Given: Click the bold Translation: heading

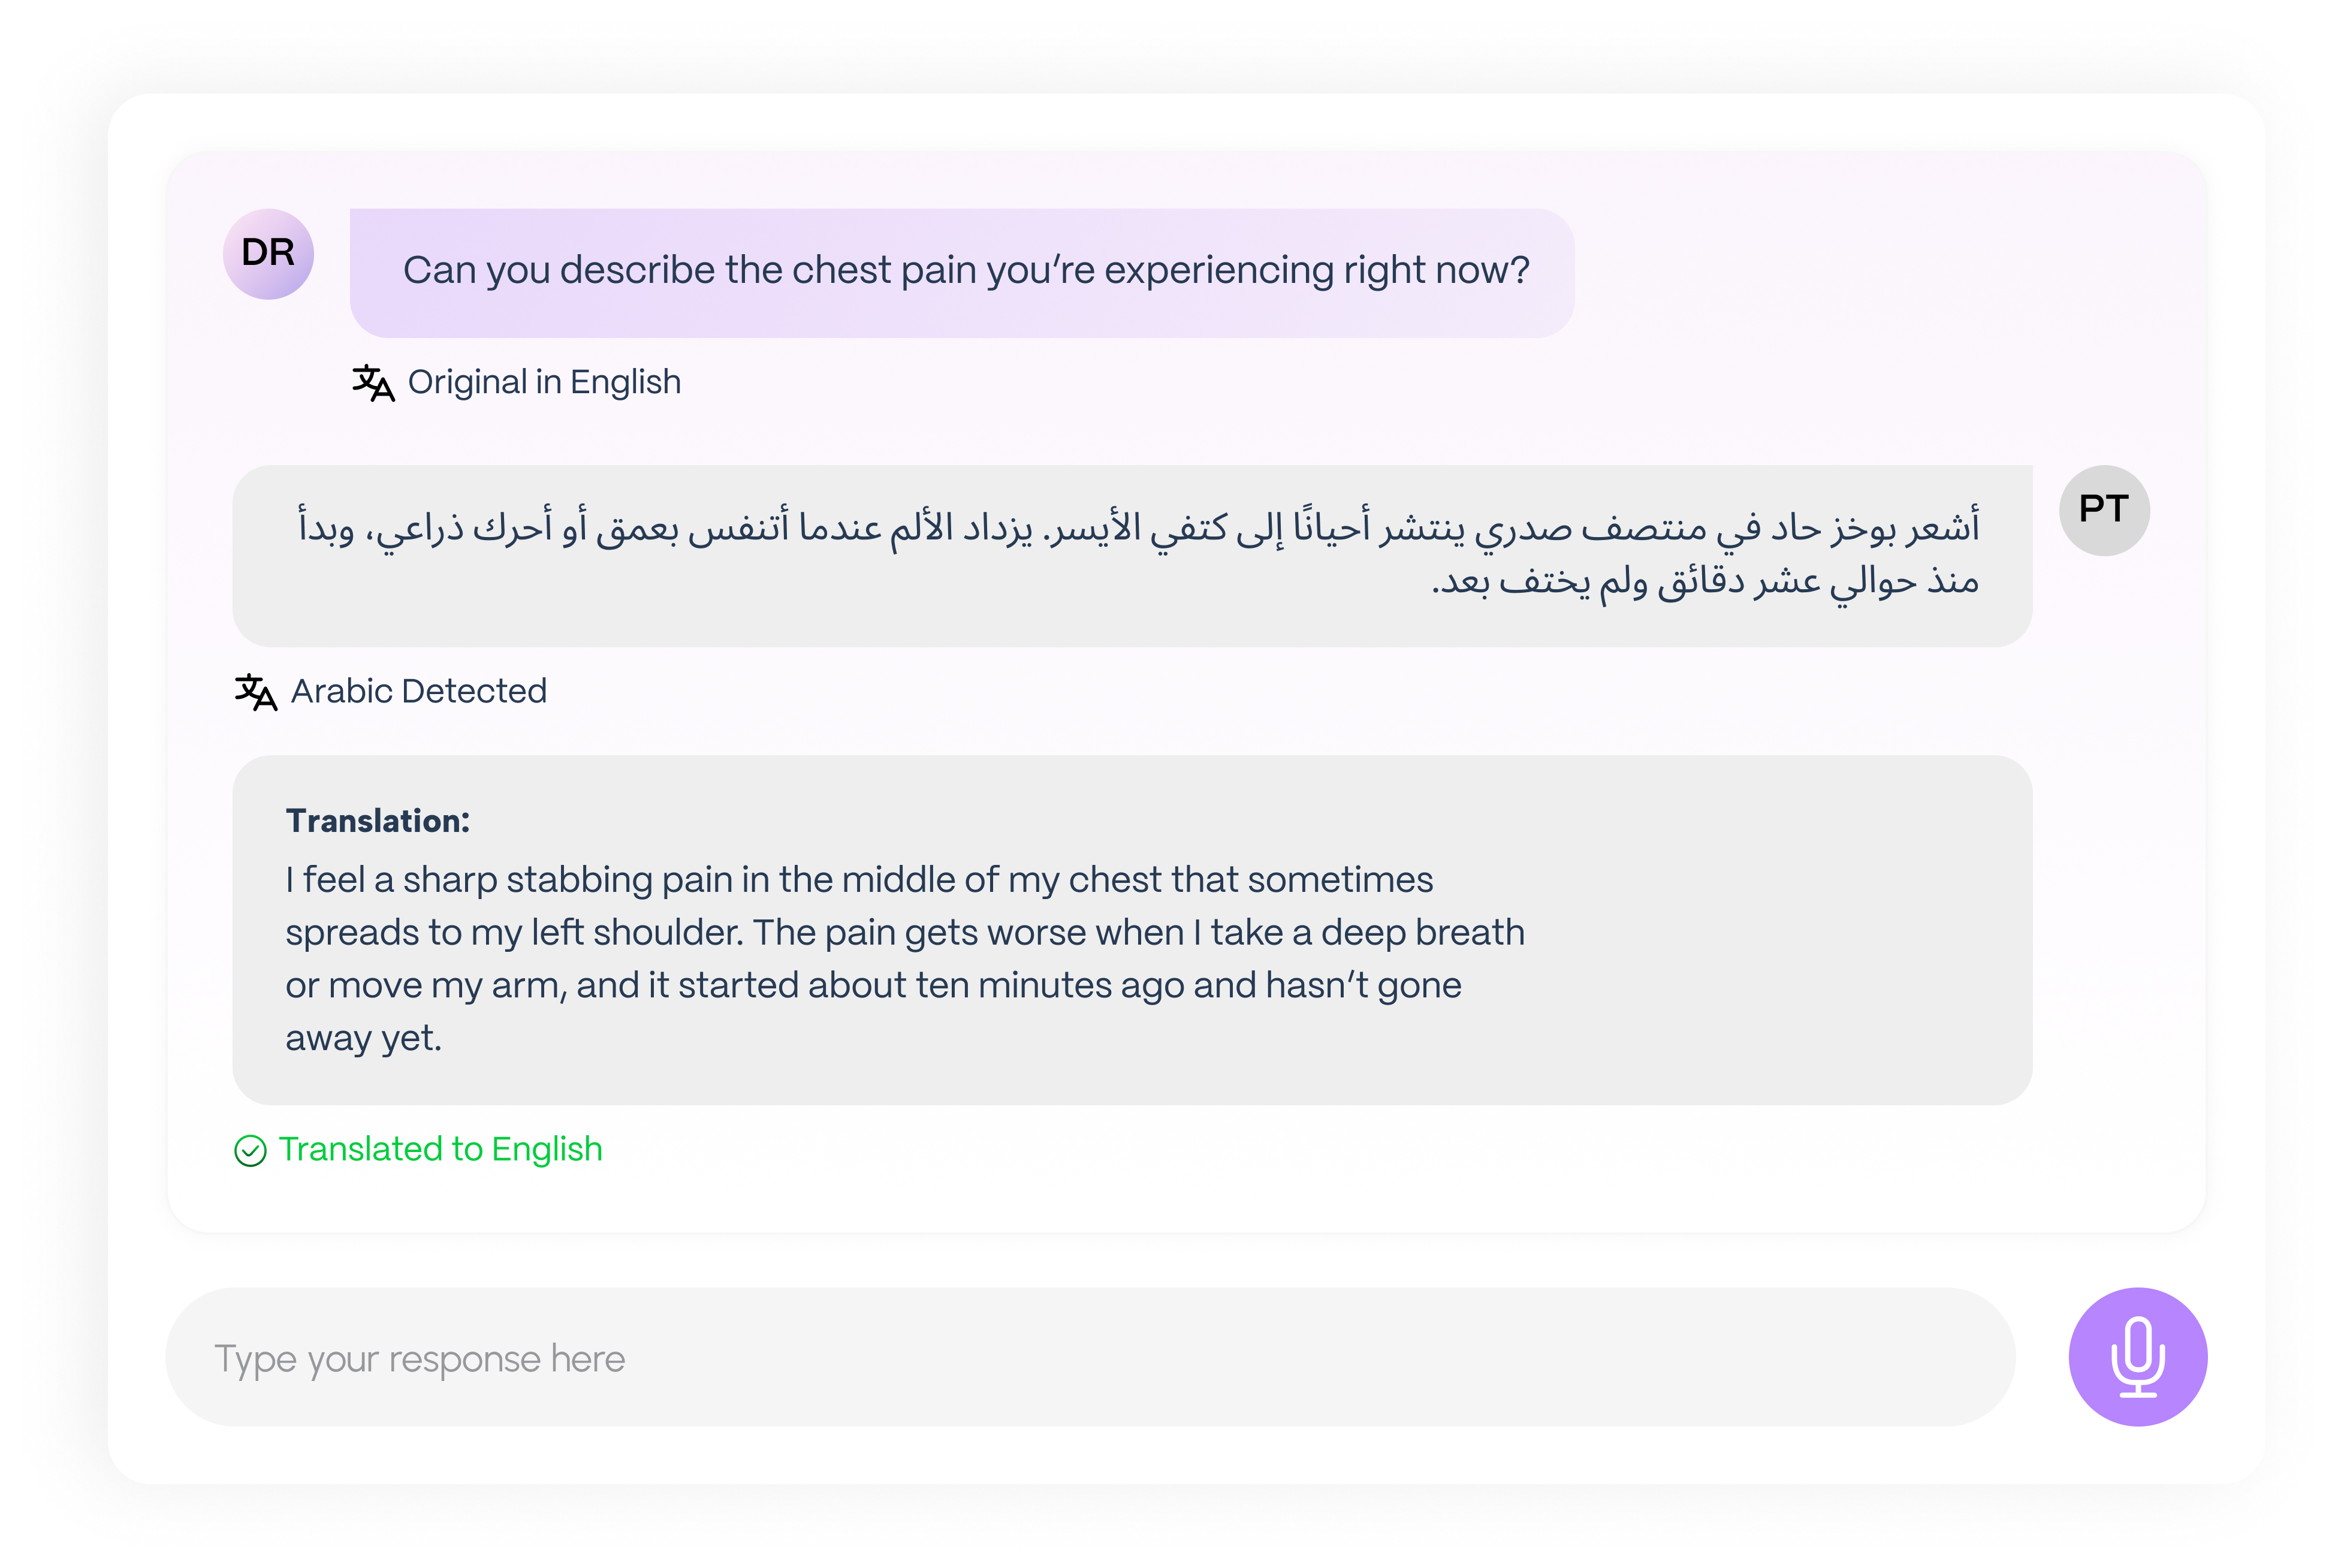Looking at the screenshot, I should pyautogui.click(x=377, y=821).
